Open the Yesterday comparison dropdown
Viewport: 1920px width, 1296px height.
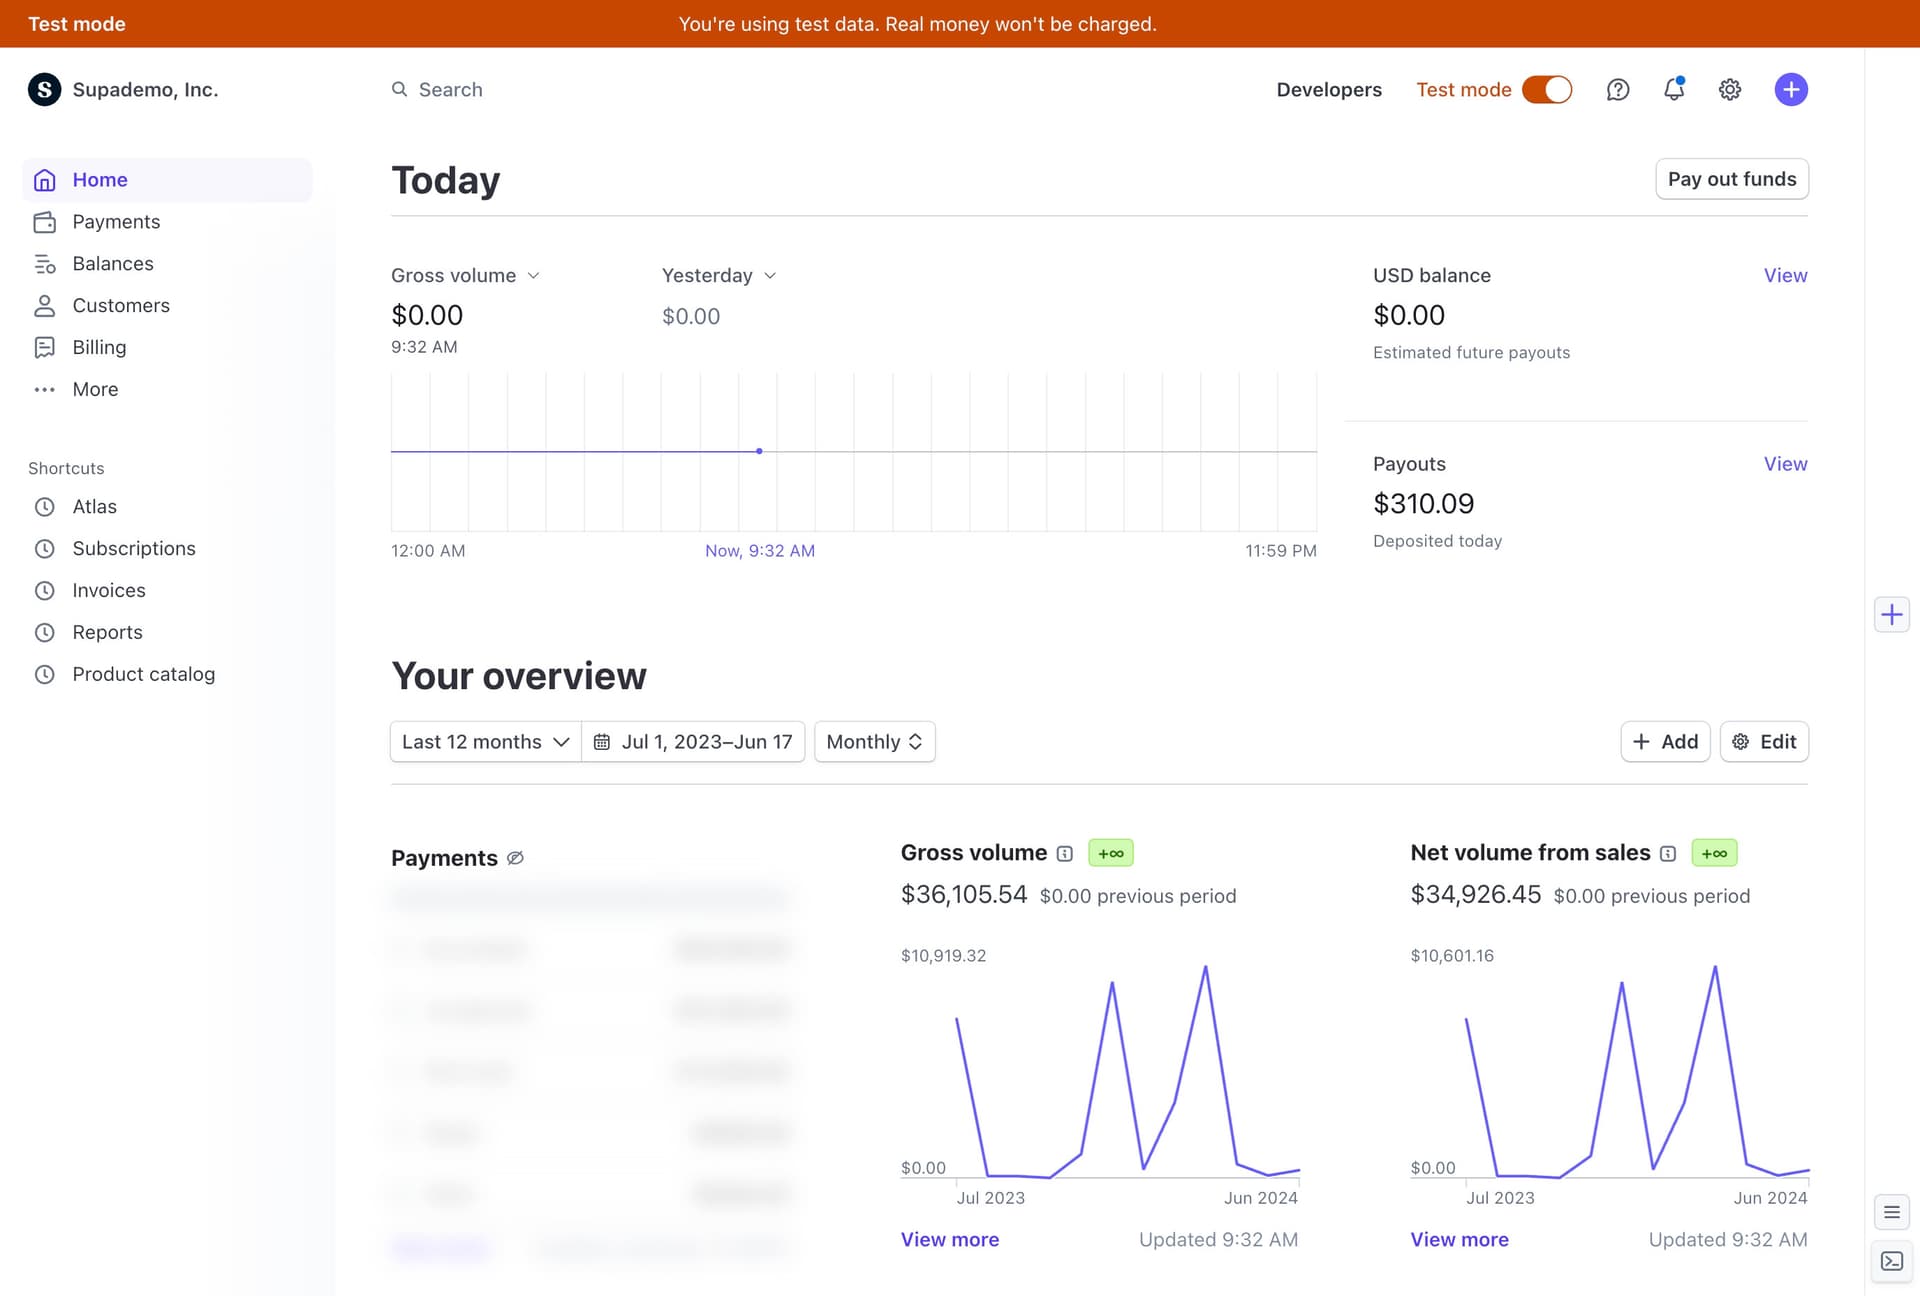pyautogui.click(x=718, y=276)
